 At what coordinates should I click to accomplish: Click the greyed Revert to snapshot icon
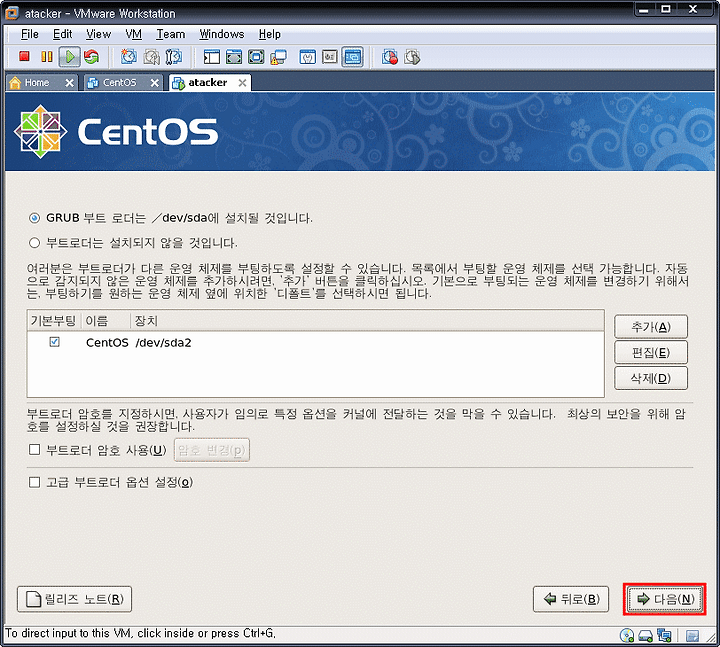(152, 56)
